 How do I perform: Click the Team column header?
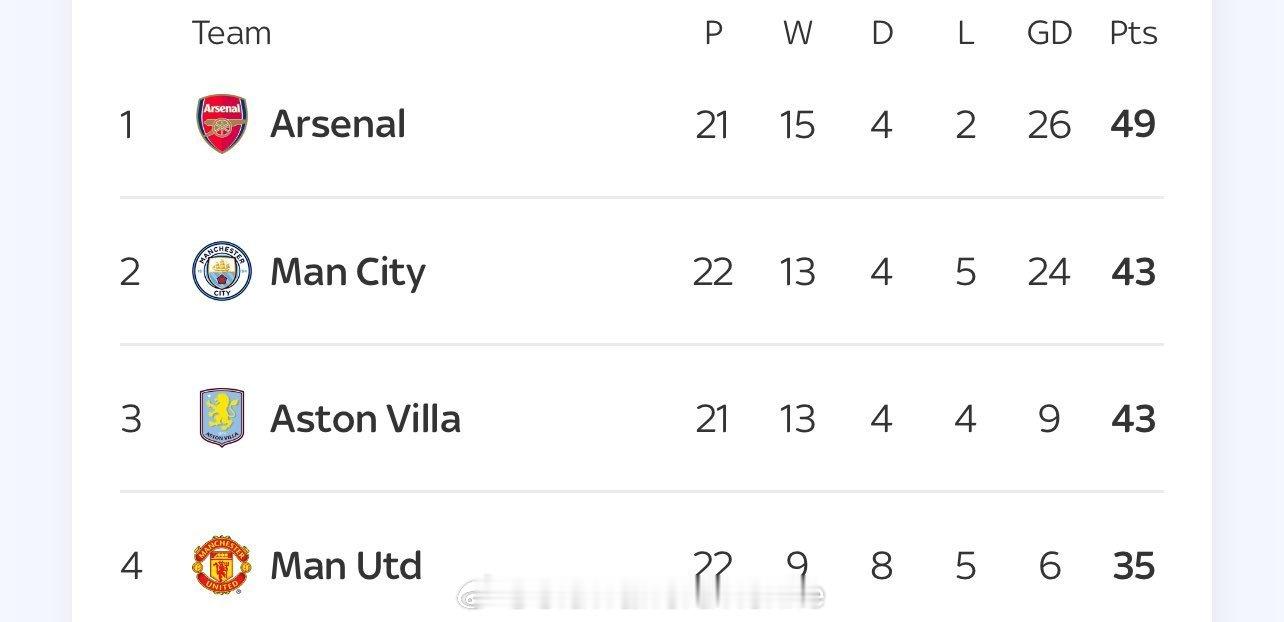pos(231,33)
